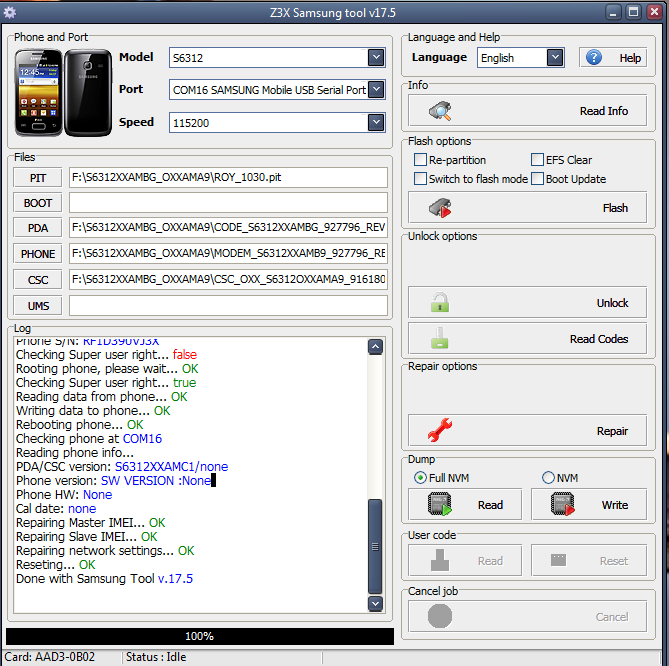Click the PDA file button
This screenshot has height=666, width=669.
(x=38, y=228)
